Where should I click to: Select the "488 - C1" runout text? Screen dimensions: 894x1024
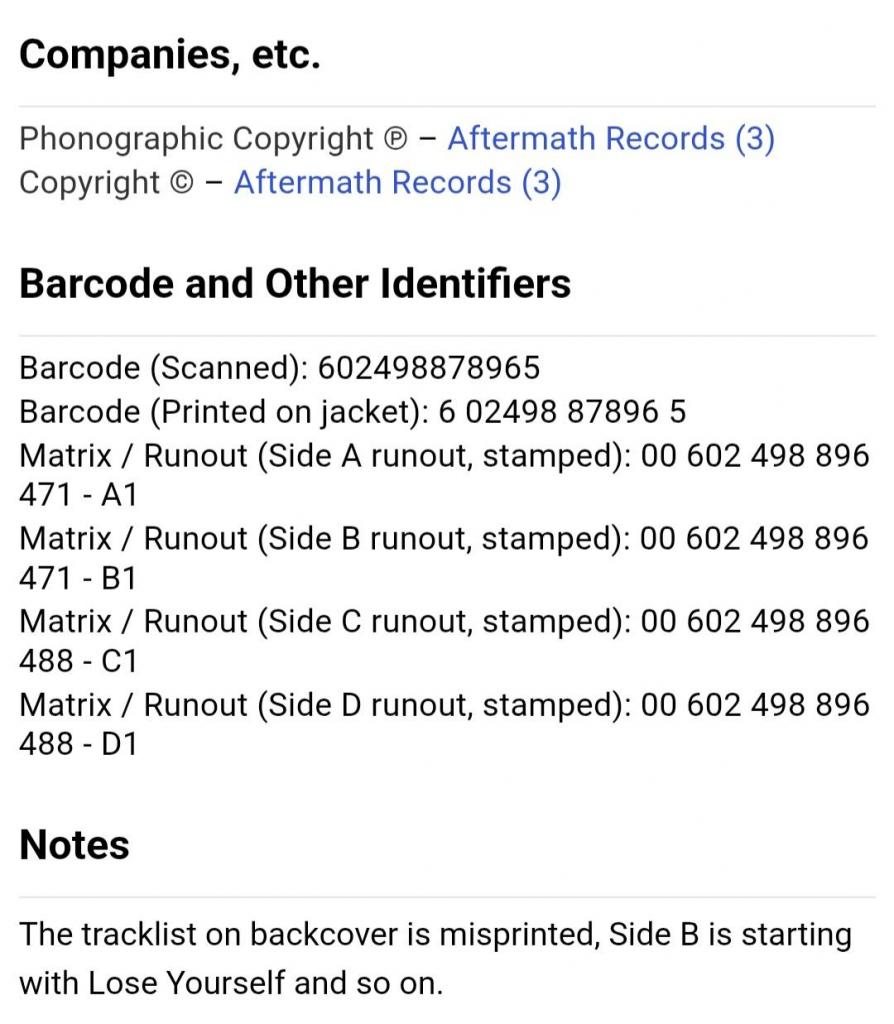click(x=78, y=662)
